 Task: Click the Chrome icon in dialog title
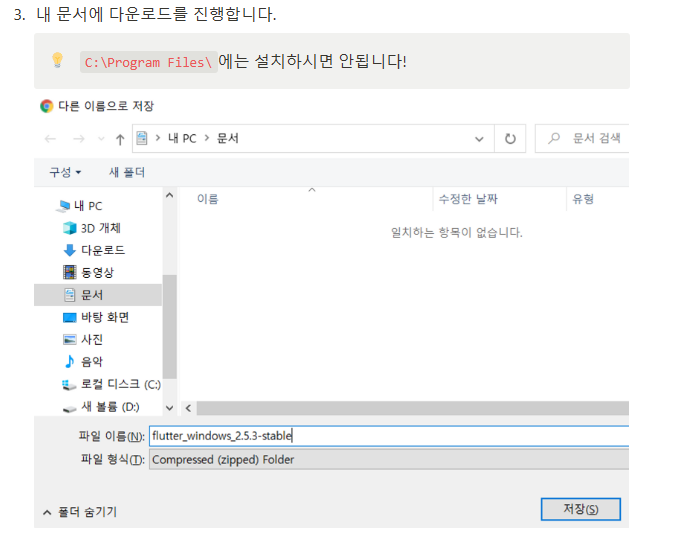click(47, 106)
